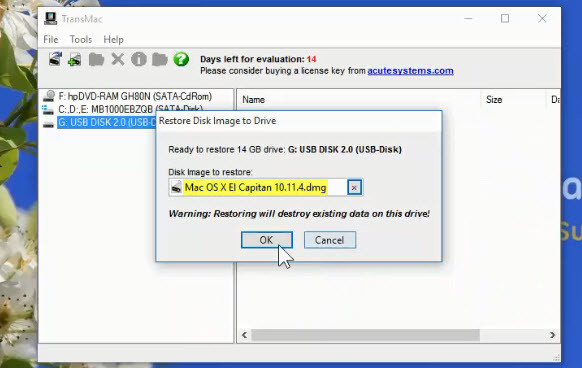Click the grayed folder icon beside the green help icon

tap(160, 59)
